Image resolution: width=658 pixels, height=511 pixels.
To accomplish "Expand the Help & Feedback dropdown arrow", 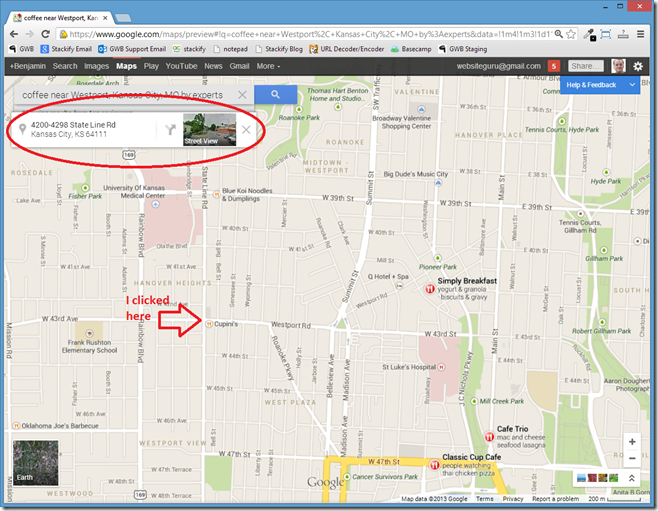I will tap(632, 85).
